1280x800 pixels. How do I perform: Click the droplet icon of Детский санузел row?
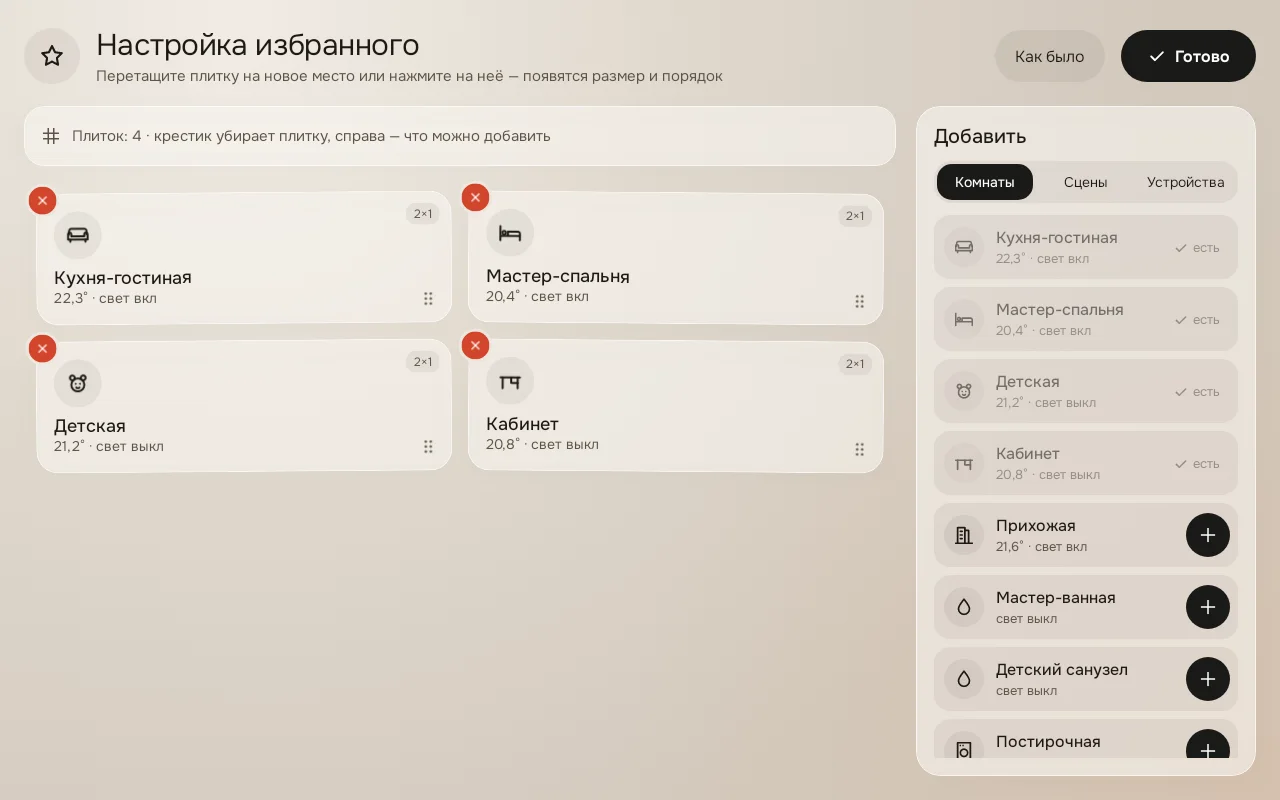tap(964, 679)
